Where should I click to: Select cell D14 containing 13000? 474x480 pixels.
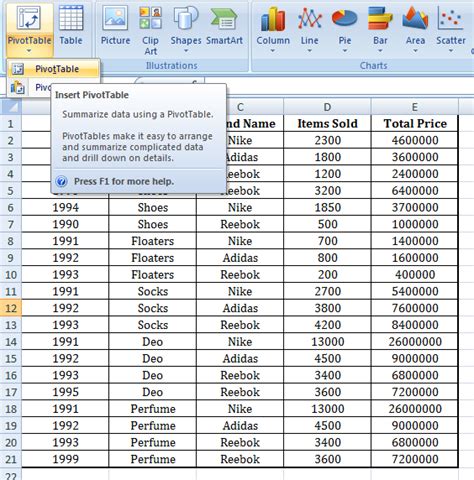(x=327, y=342)
